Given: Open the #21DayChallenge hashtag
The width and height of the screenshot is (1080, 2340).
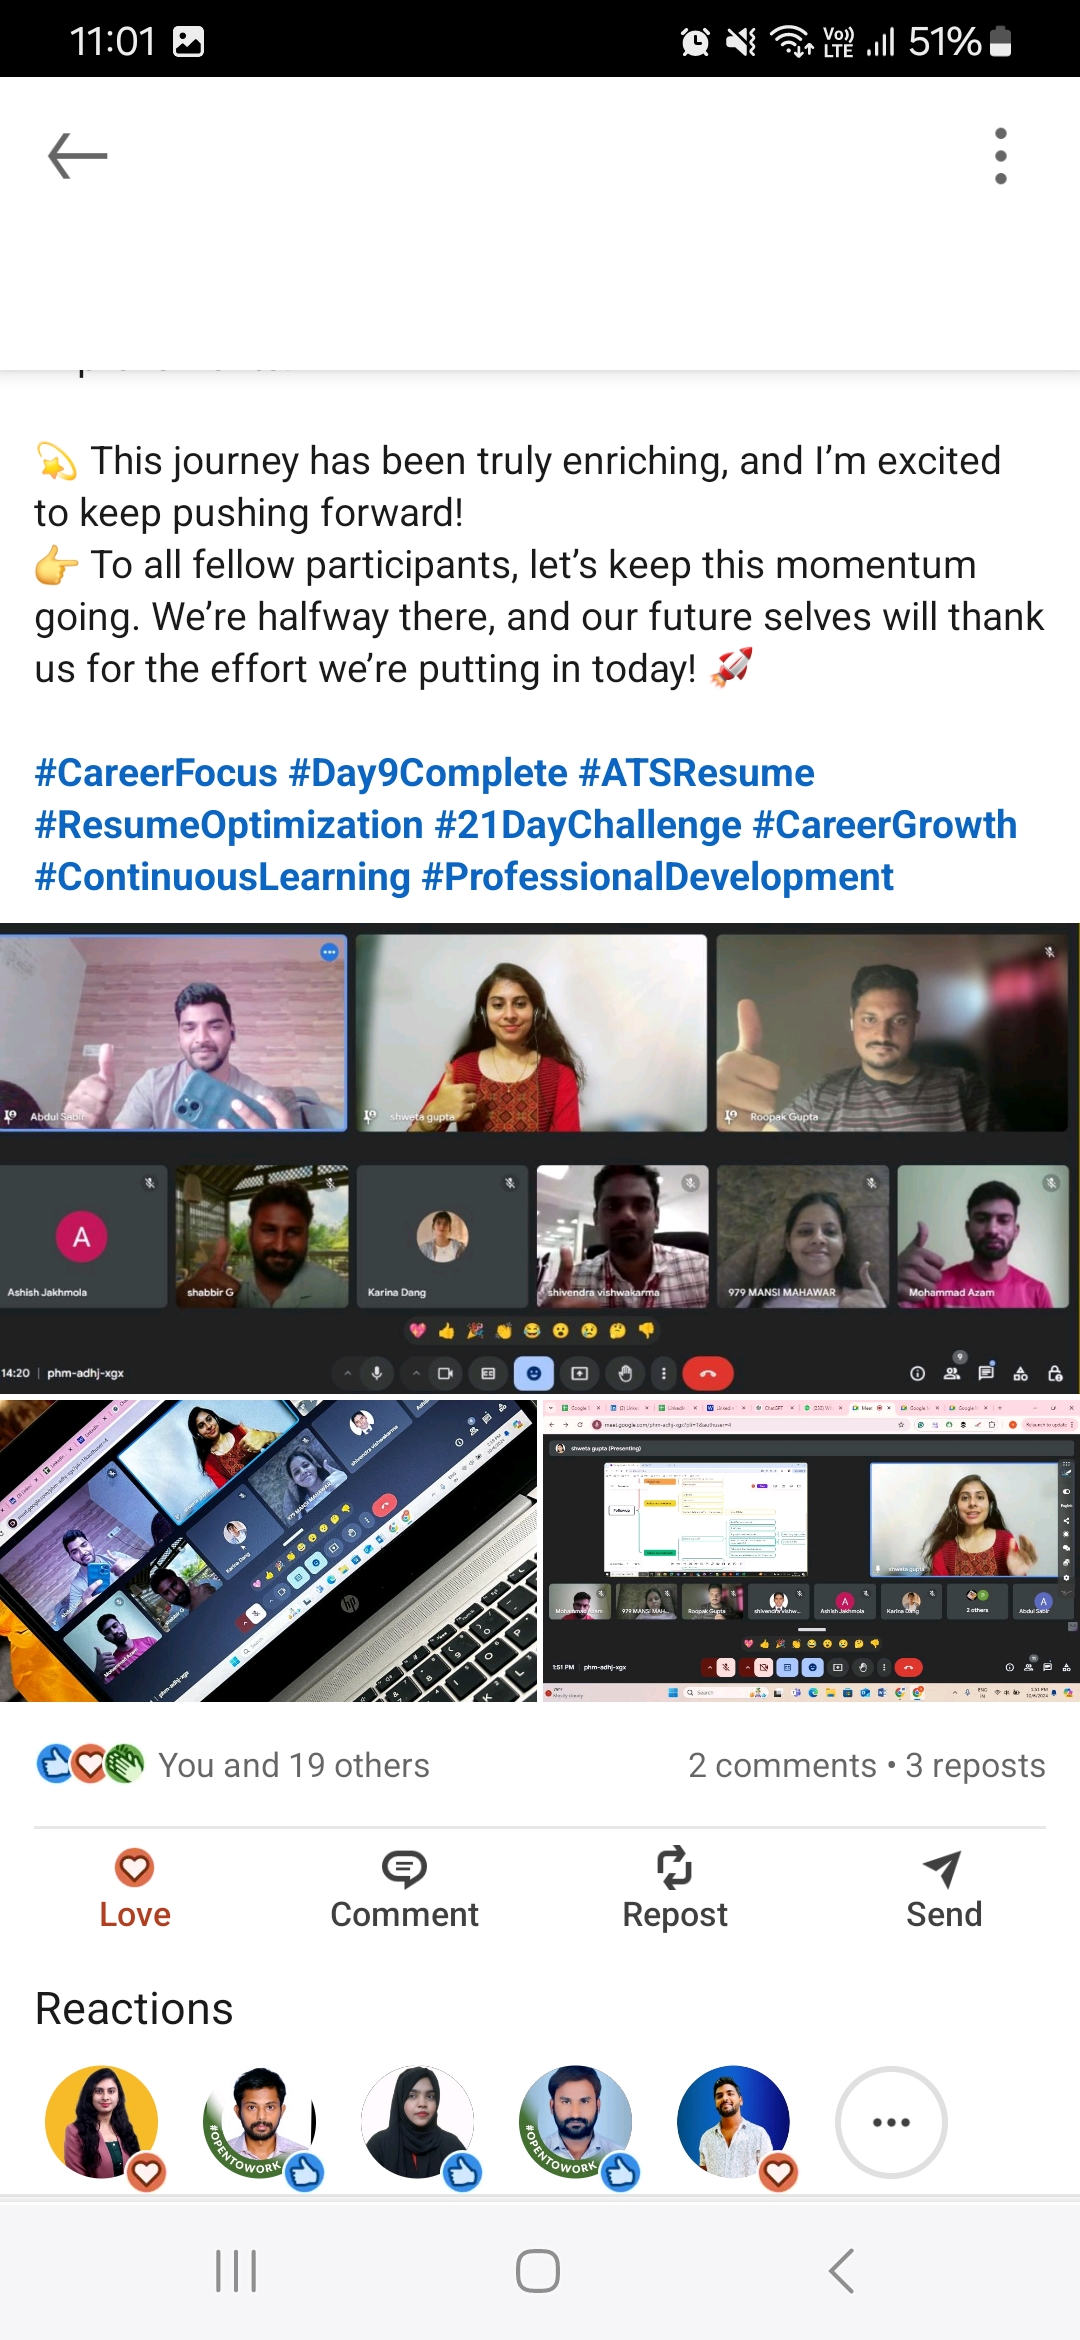Looking at the screenshot, I should pos(588,825).
